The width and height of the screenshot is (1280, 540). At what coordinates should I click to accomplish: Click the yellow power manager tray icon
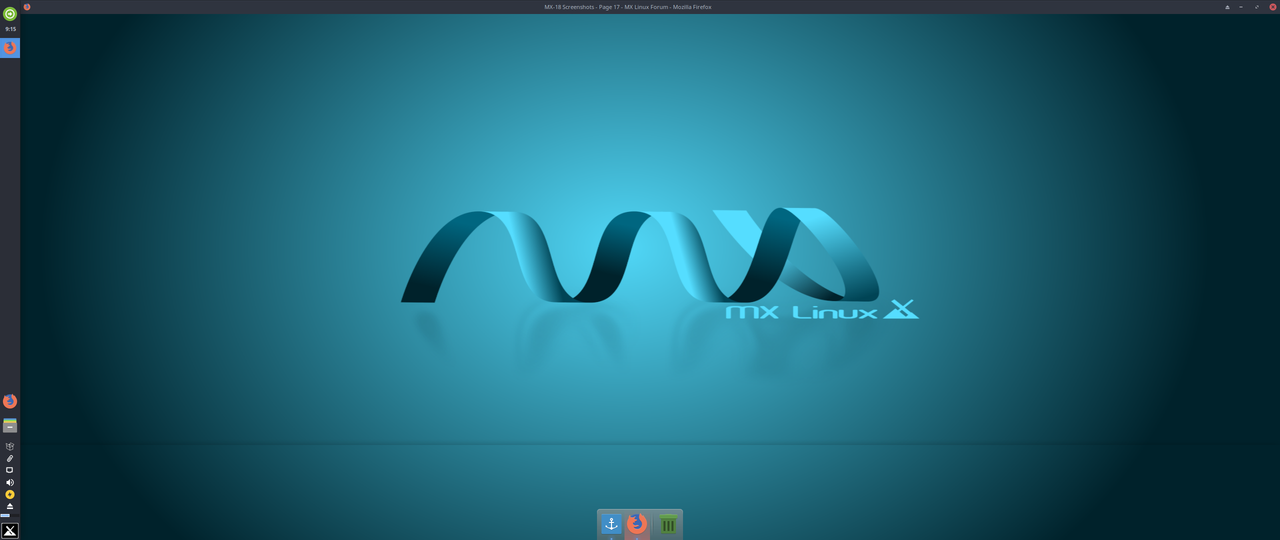pos(10,494)
